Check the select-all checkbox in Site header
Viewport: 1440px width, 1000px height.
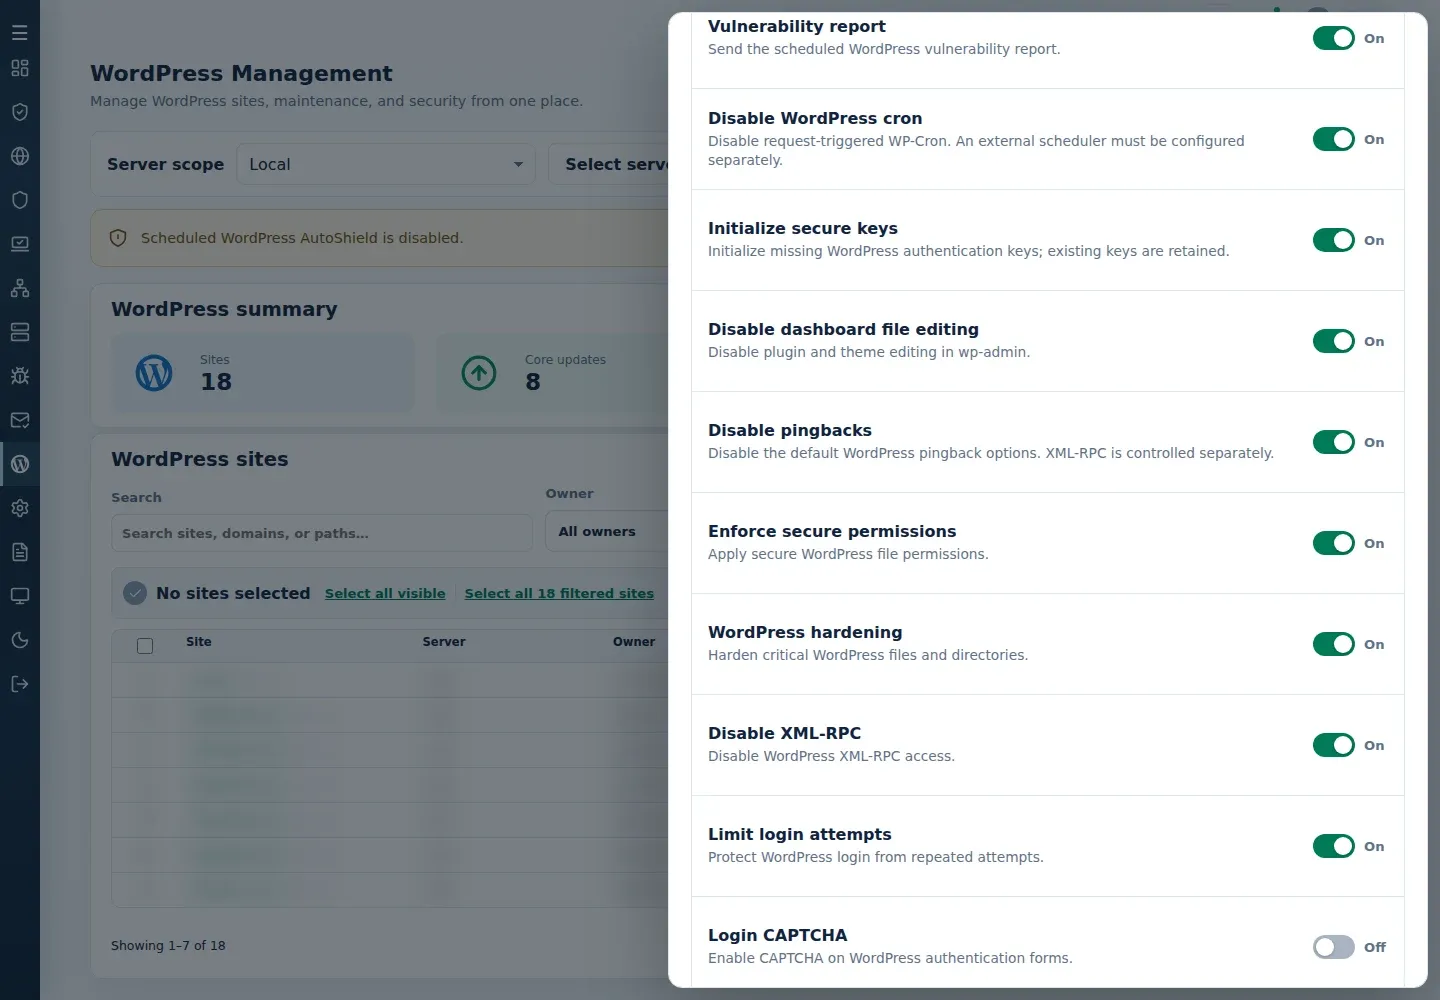(145, 646)
